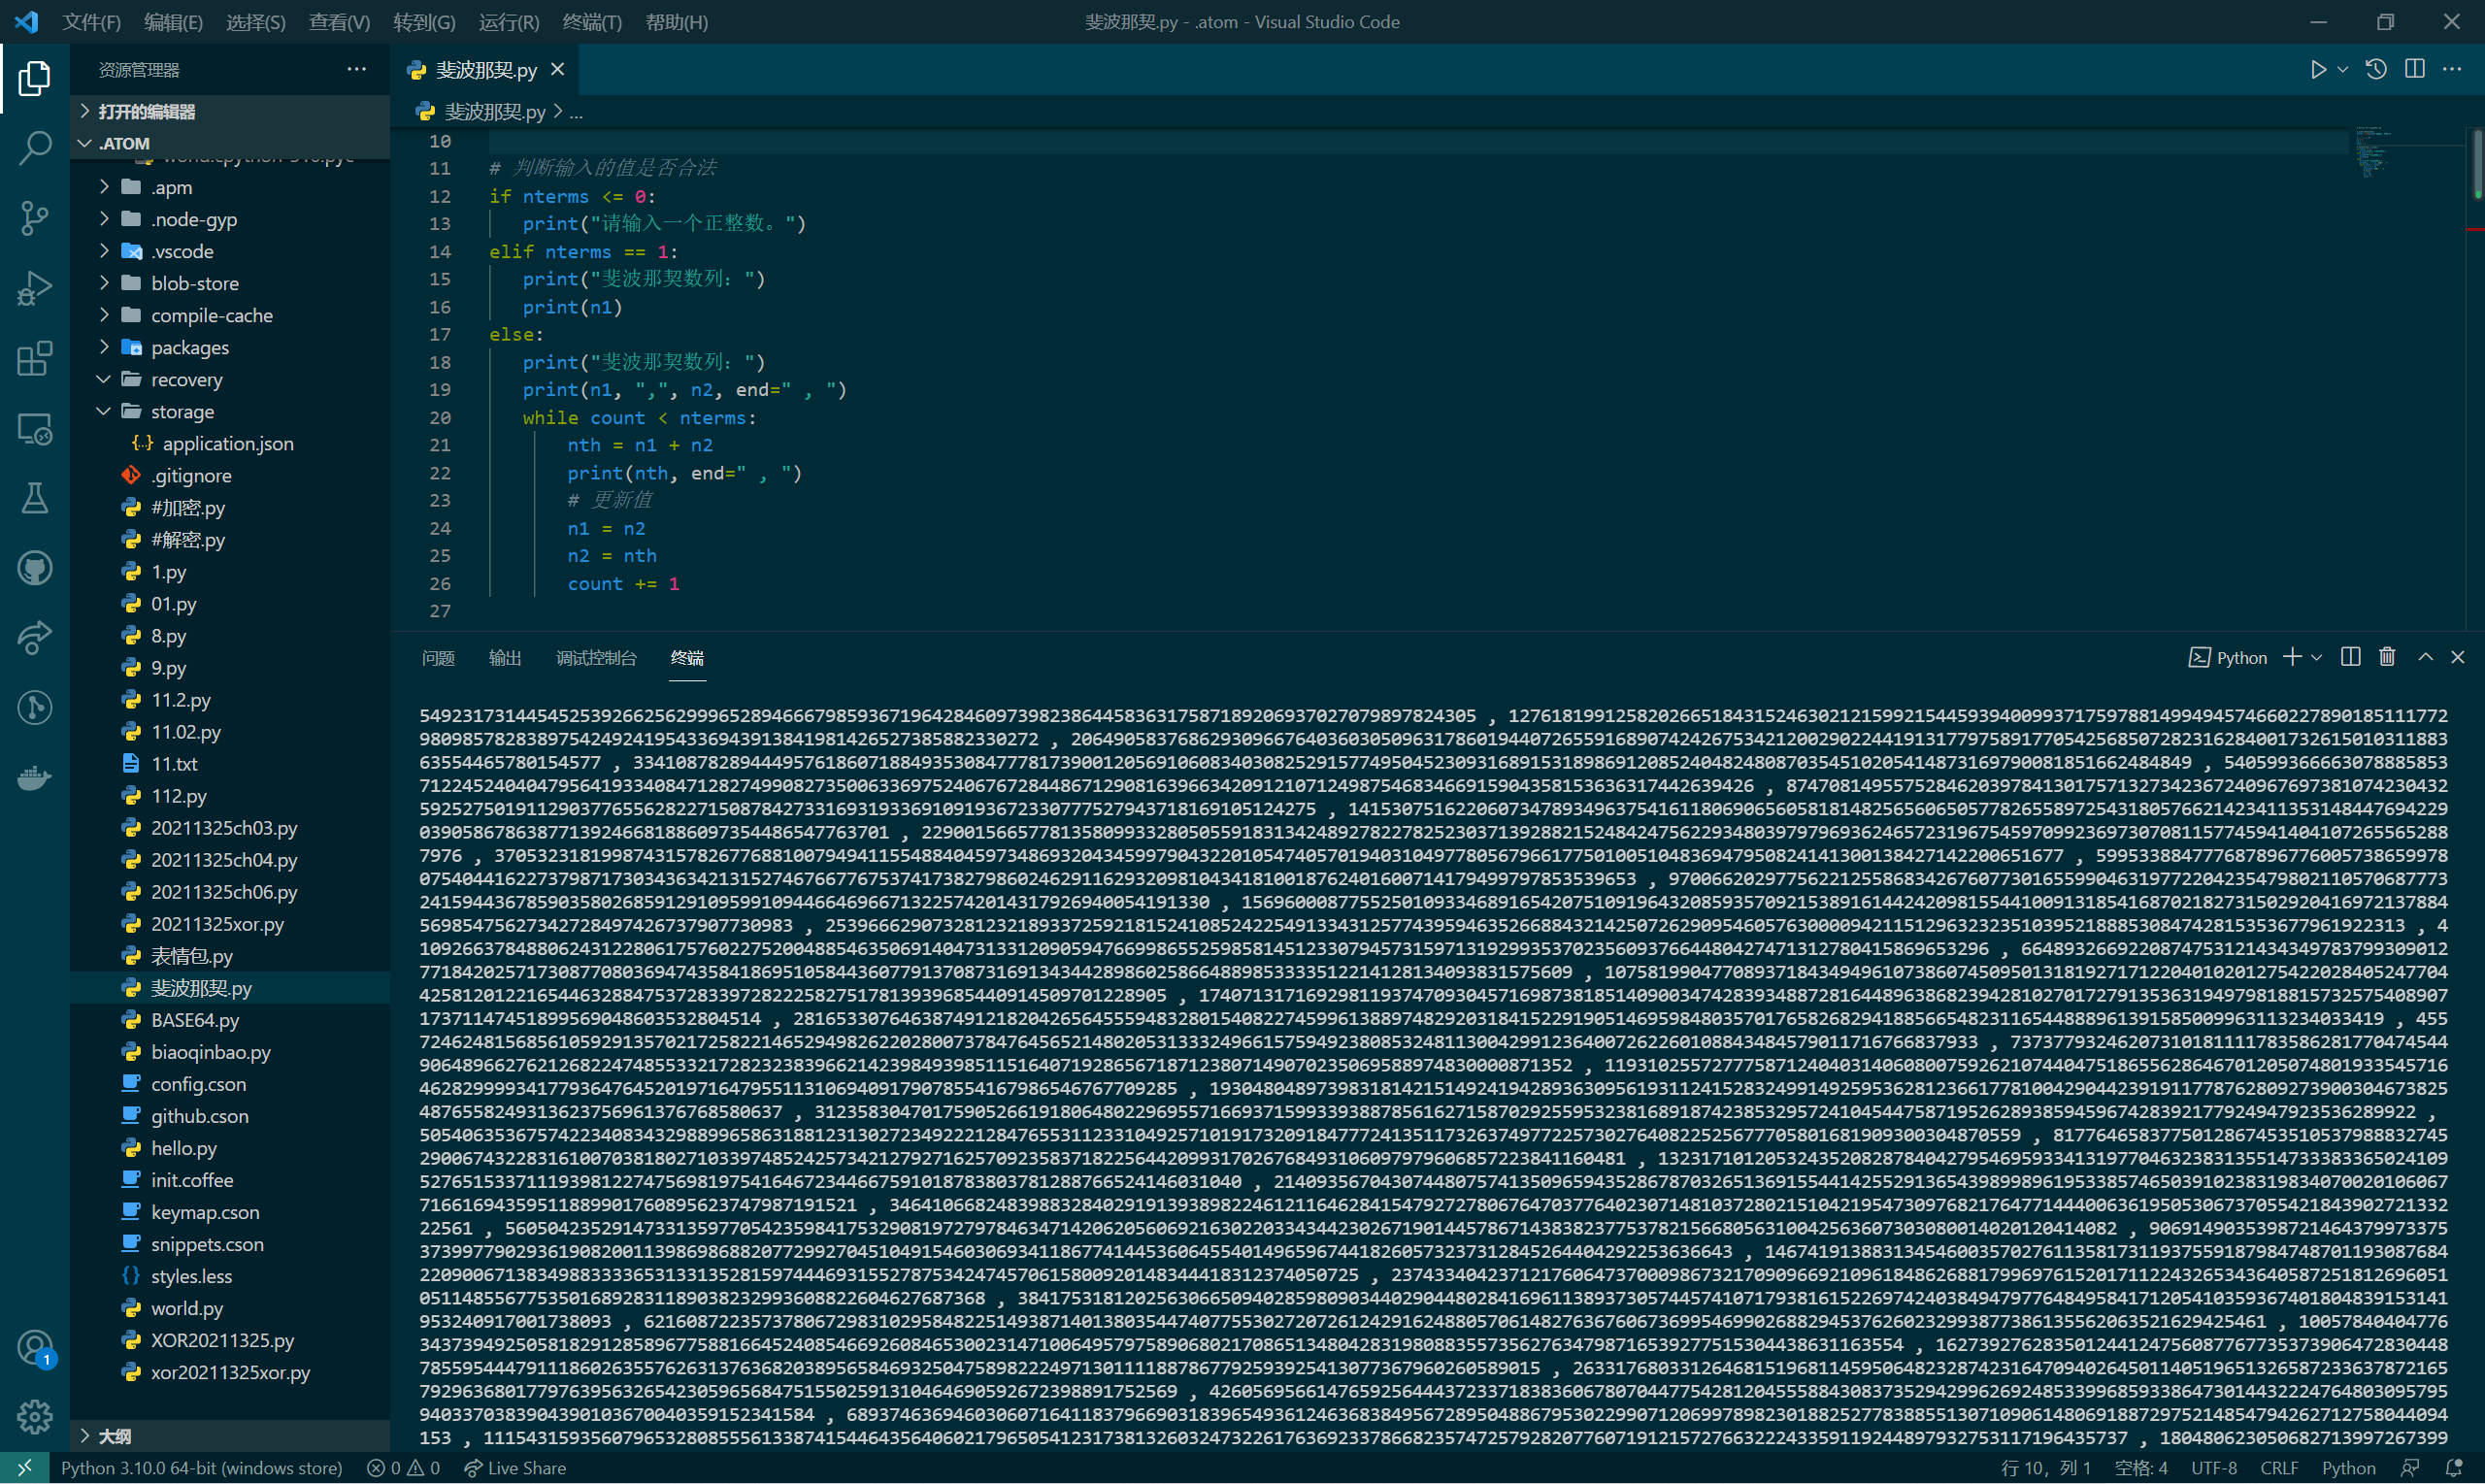Image resolution: width=2485 pixels, height=1484 pixels.
Task: Open the 终端(T) menu
Action: click(x=591, y=22)
